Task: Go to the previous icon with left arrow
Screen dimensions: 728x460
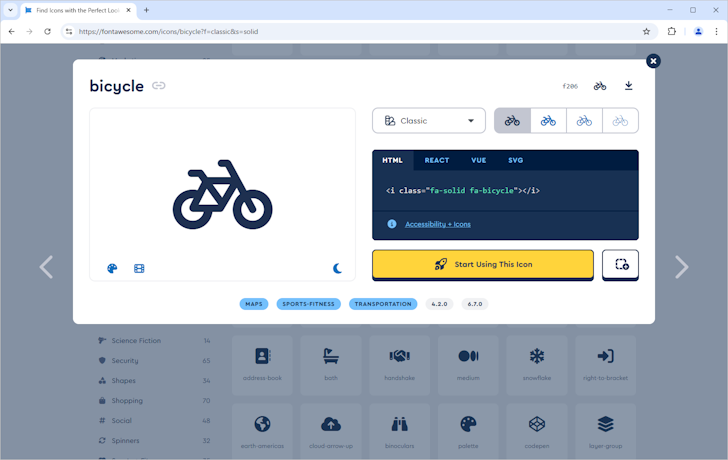Action: [x=46, y=267]
